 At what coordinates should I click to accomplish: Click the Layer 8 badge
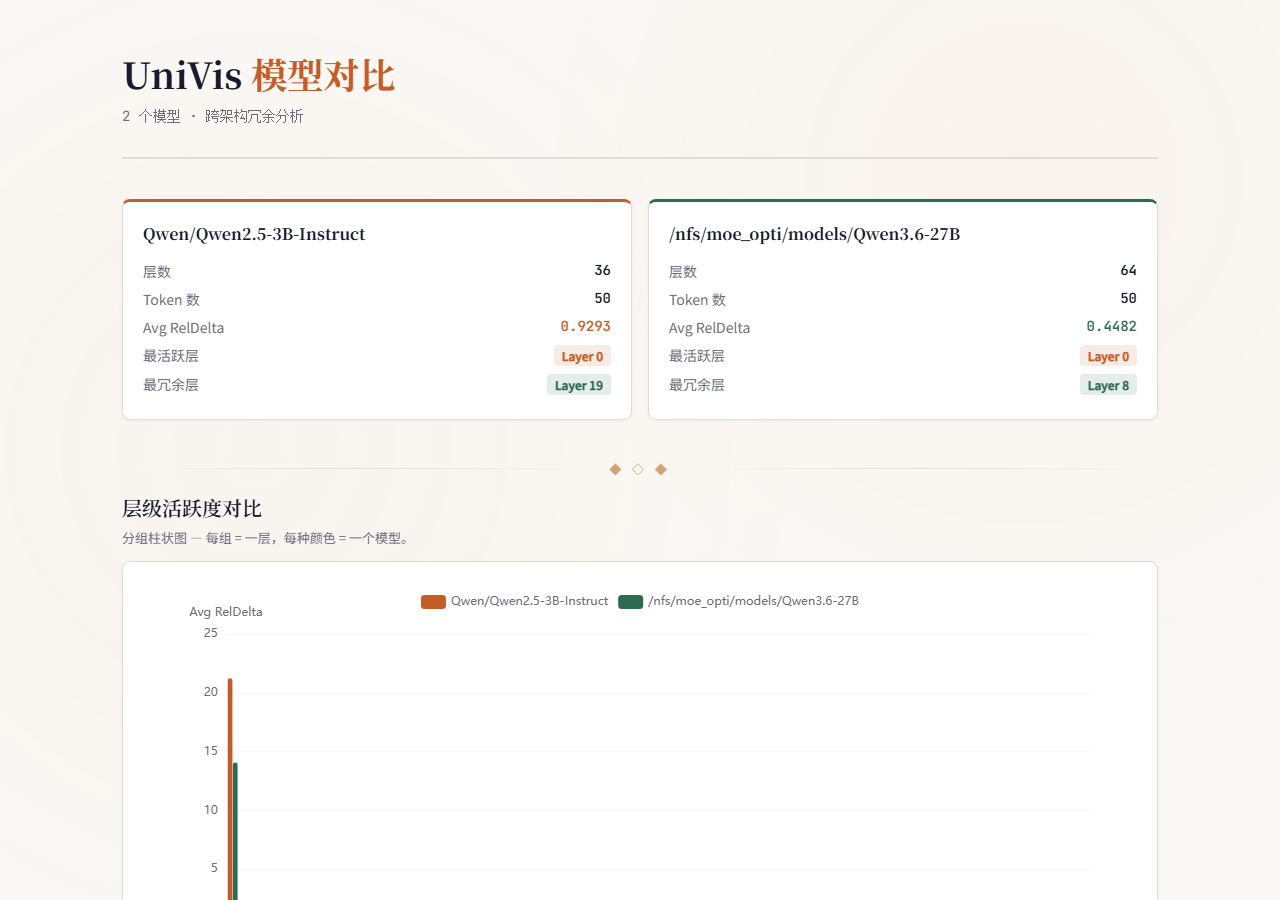[1108, 385]
